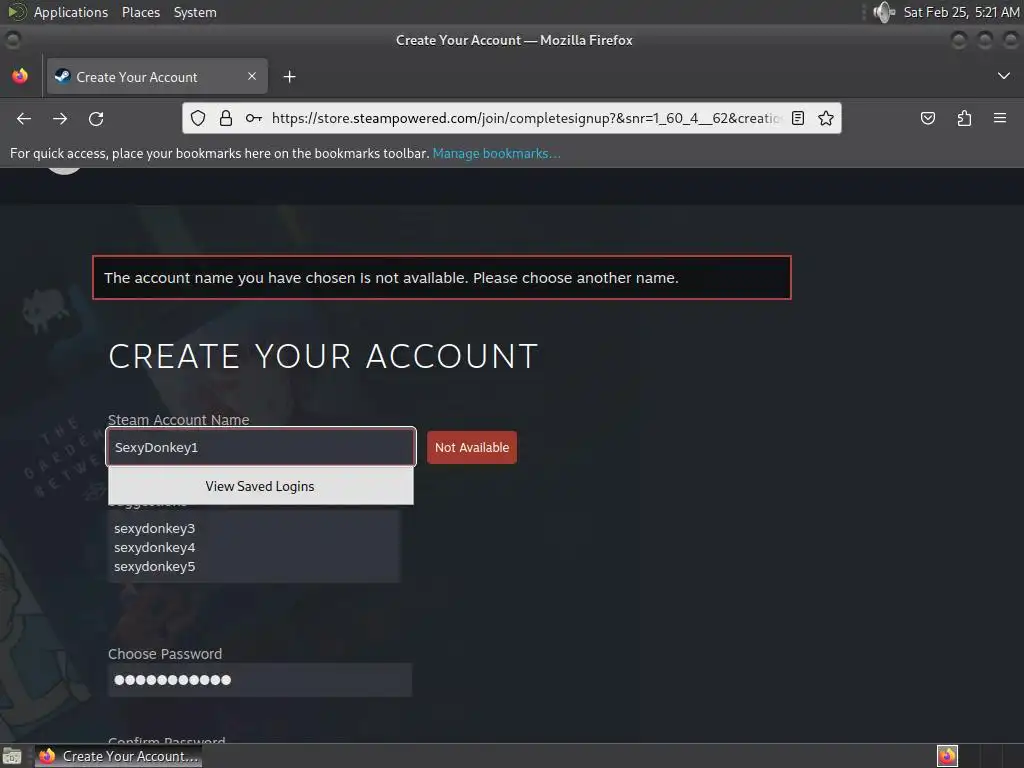
Task: Focus the Steam Account Name field
Action: [261, 447]
